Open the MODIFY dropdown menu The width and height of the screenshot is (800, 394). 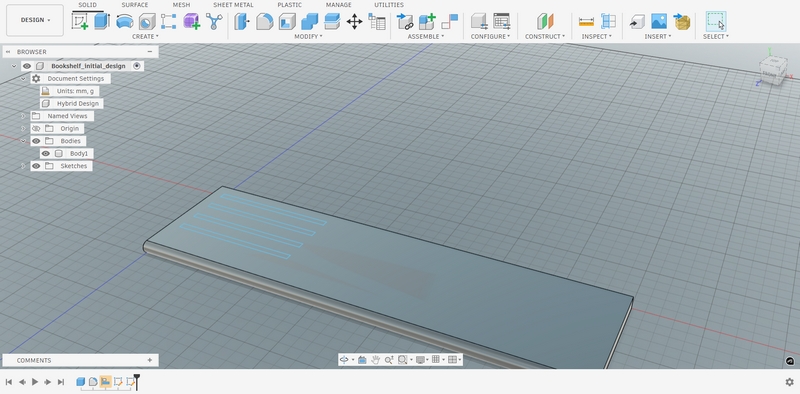[x=308, y=36]
